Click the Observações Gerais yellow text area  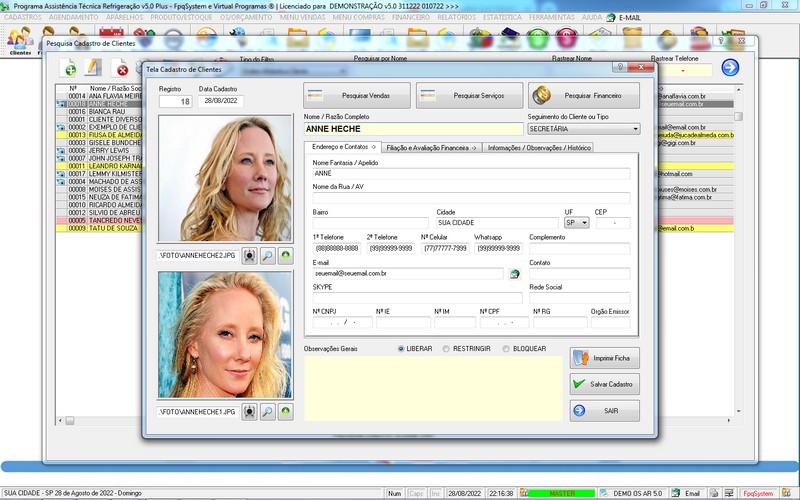pos(433,389)
